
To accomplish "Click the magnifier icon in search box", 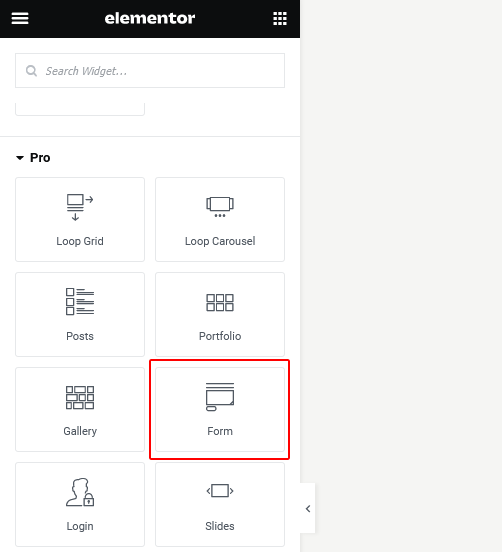I will point(31,71).
